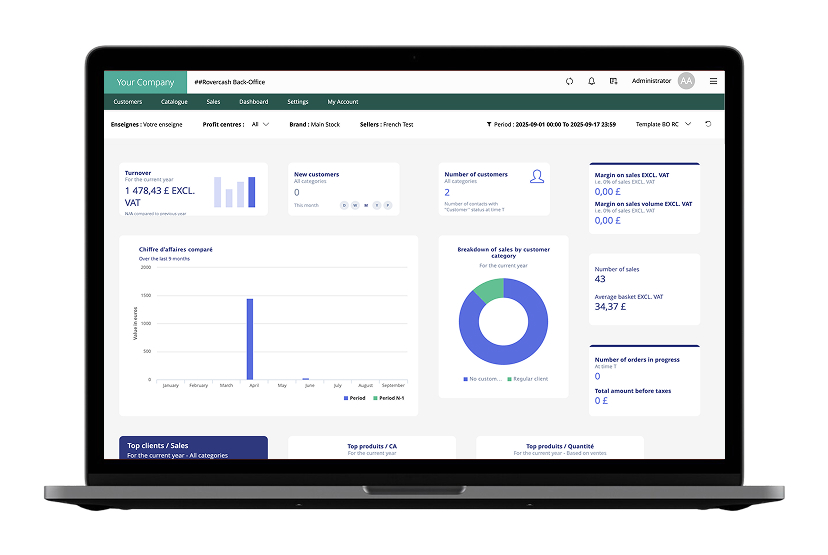Screen dimensions: 828x555
Task: Click the Administrator AA avatar
Action: [x=686, y=82]
